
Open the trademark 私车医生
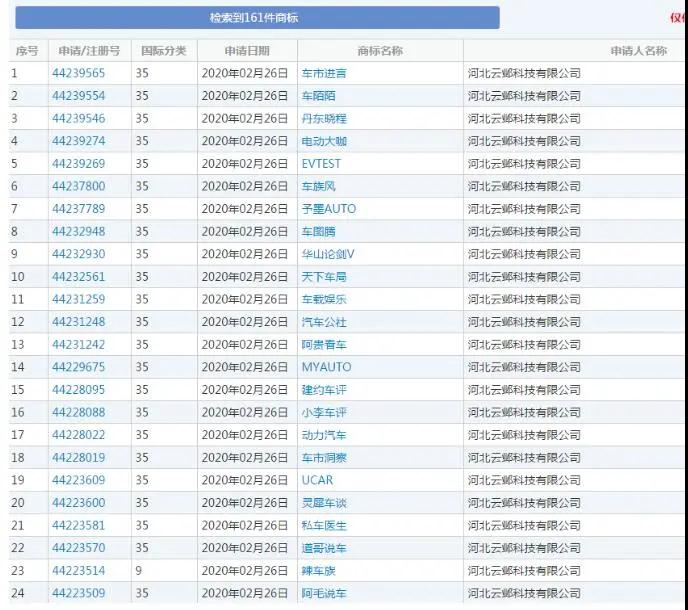[x=324, y=525]
